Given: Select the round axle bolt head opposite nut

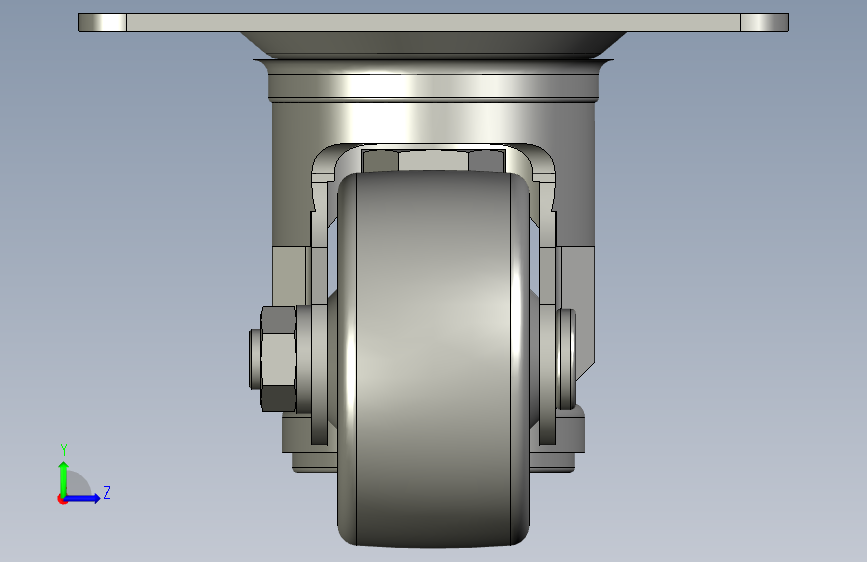Looking at the screenshot, I should 566,359.
